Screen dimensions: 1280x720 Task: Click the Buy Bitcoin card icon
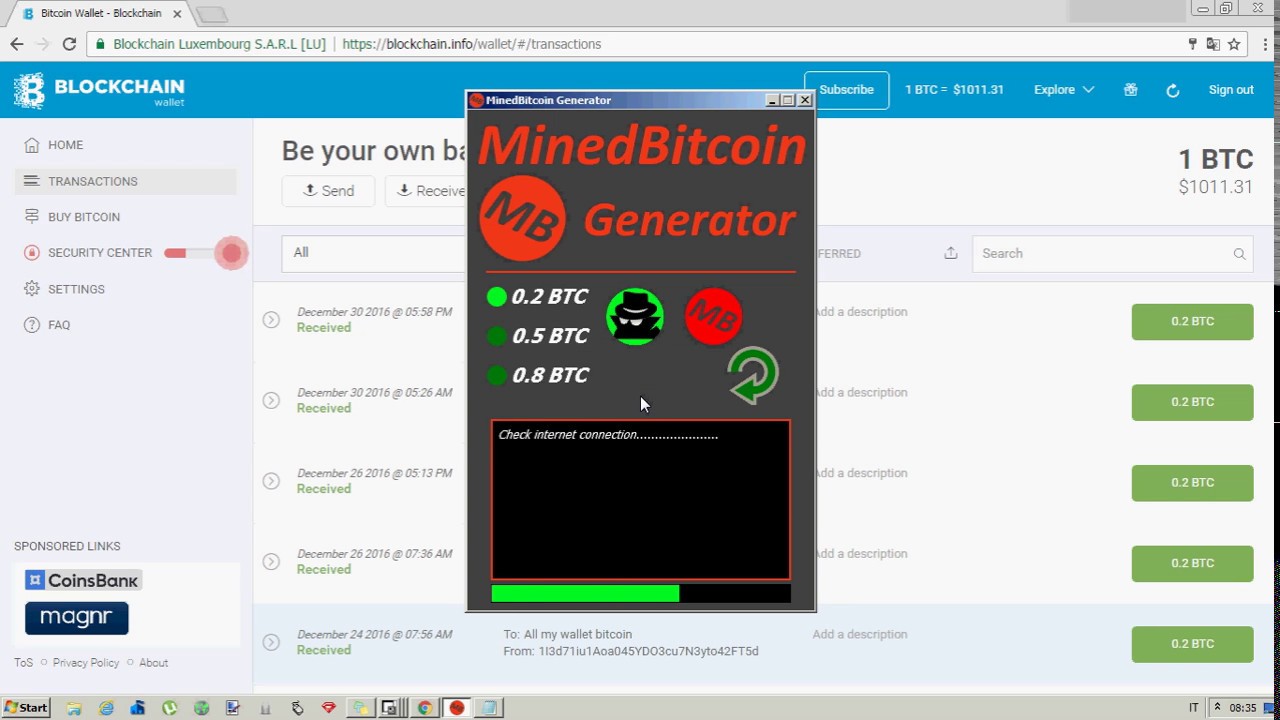[x=32, y=217]
